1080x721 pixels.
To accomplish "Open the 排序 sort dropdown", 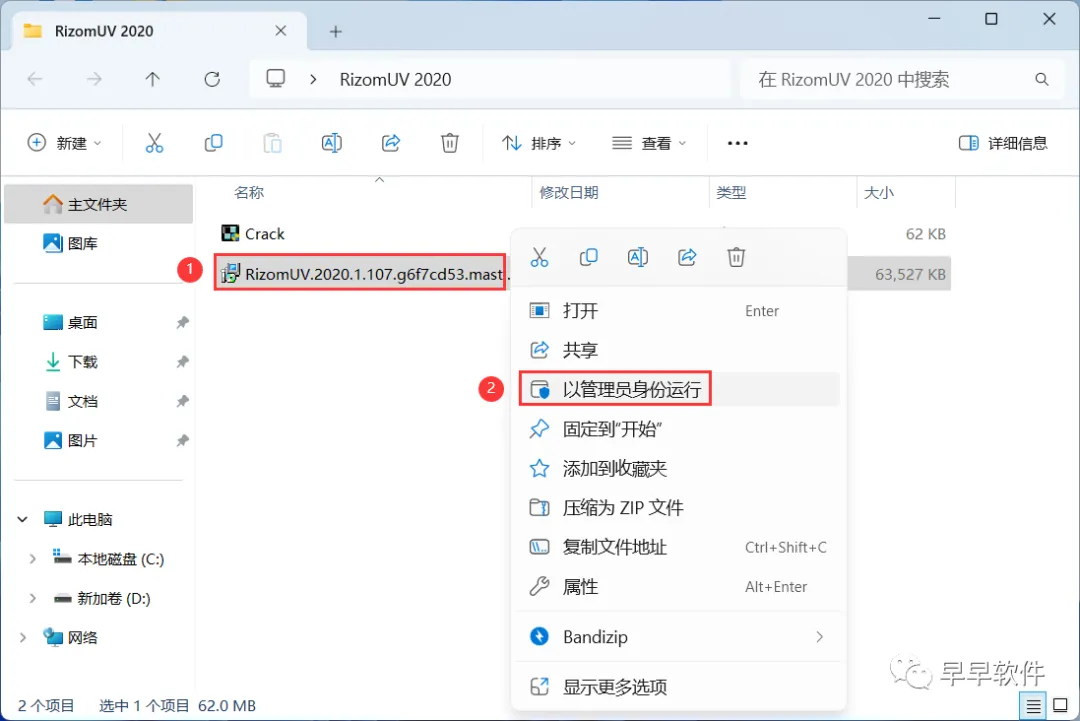I will point(539,143).
